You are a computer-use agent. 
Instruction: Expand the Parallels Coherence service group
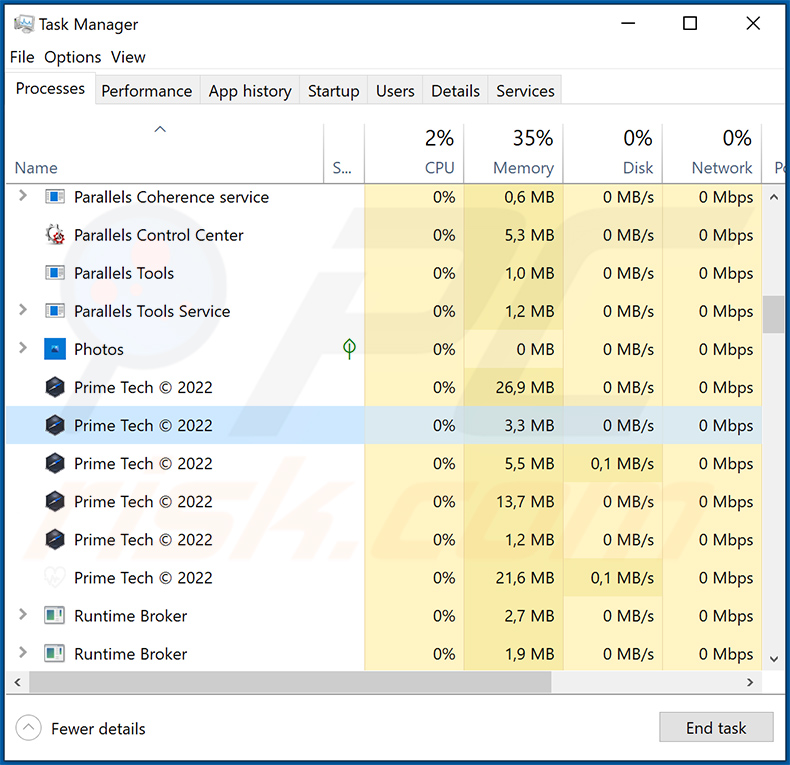pyautogui.click(x=23, y=197)
